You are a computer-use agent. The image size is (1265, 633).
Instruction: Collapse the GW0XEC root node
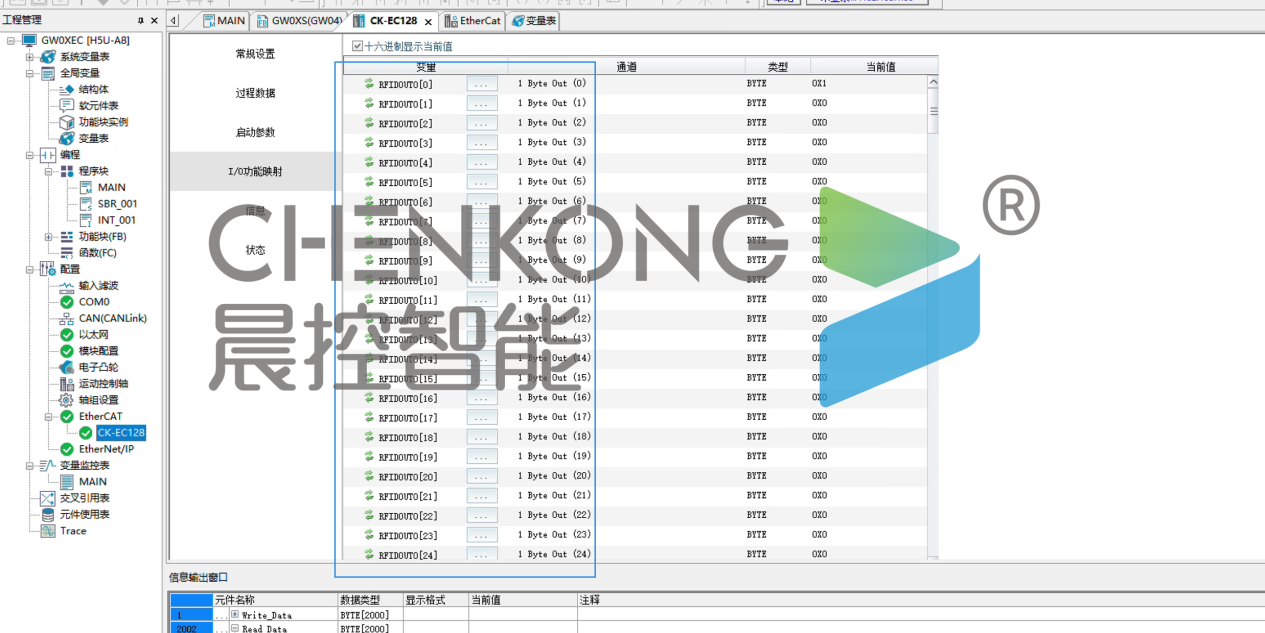click(11, 40)
